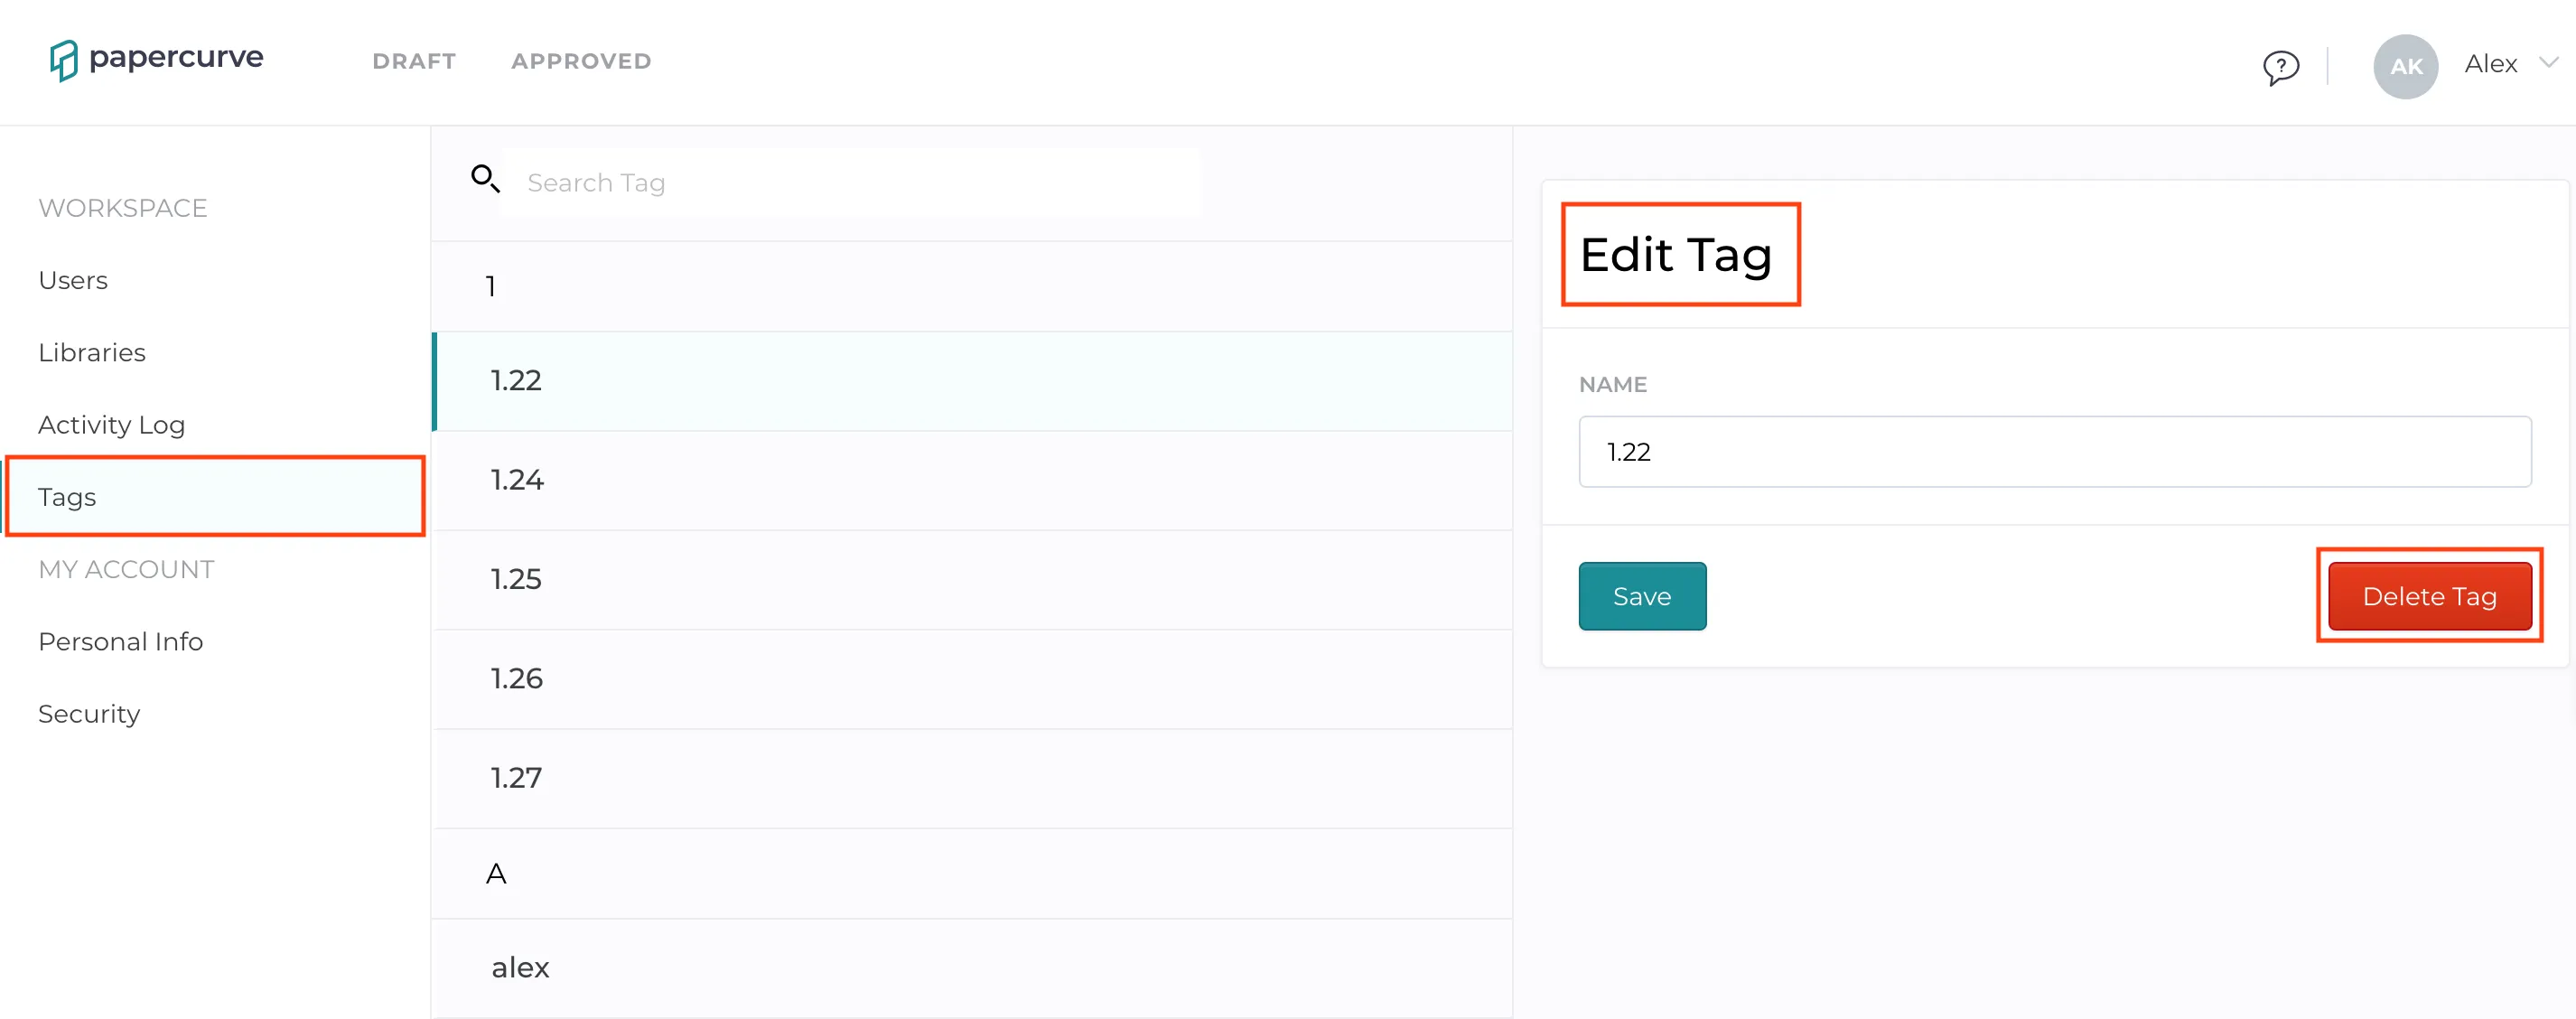Select the alex tag row
2576x1019 pixels.
tap(971, 968)
